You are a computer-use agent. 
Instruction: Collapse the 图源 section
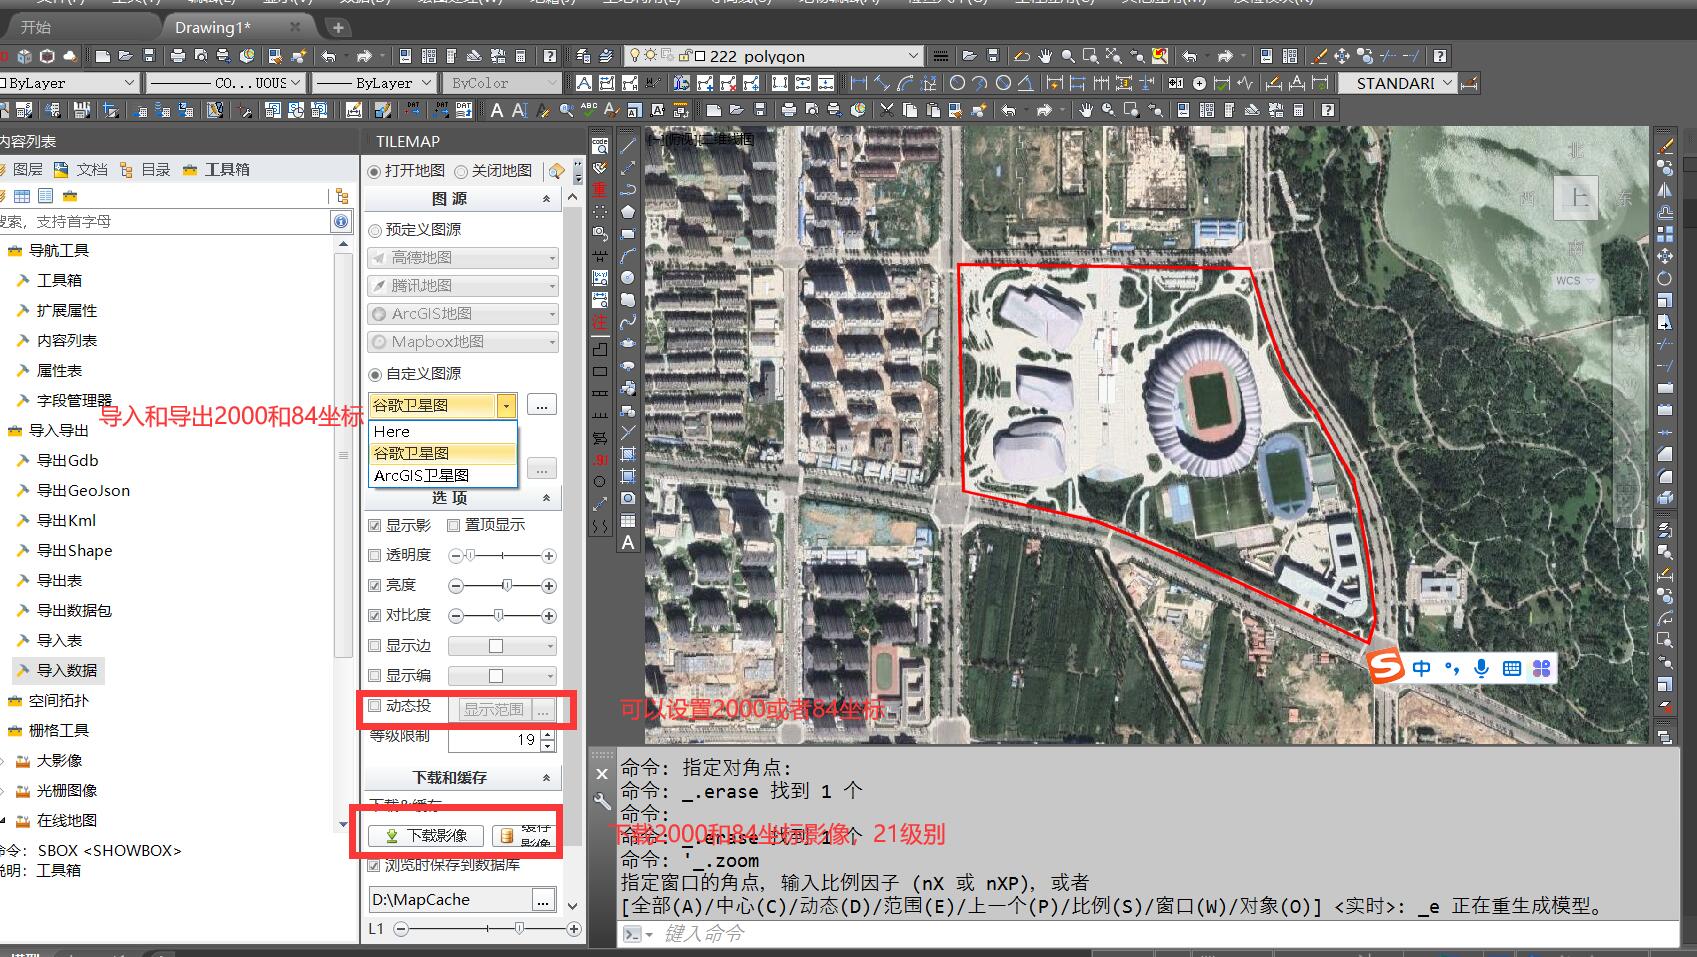[546, 199]
